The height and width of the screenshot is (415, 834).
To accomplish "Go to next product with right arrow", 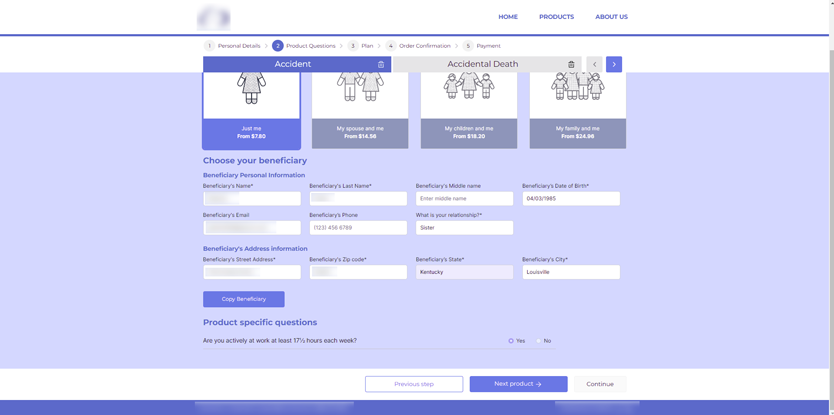I will (x=614, y=64).
